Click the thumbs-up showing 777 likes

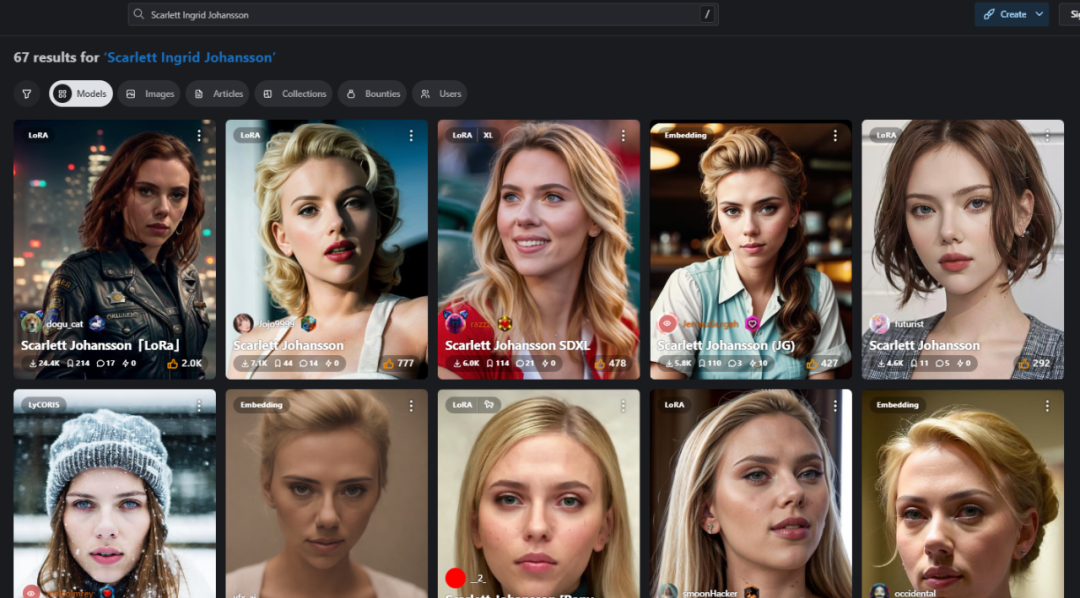point(389,363)
